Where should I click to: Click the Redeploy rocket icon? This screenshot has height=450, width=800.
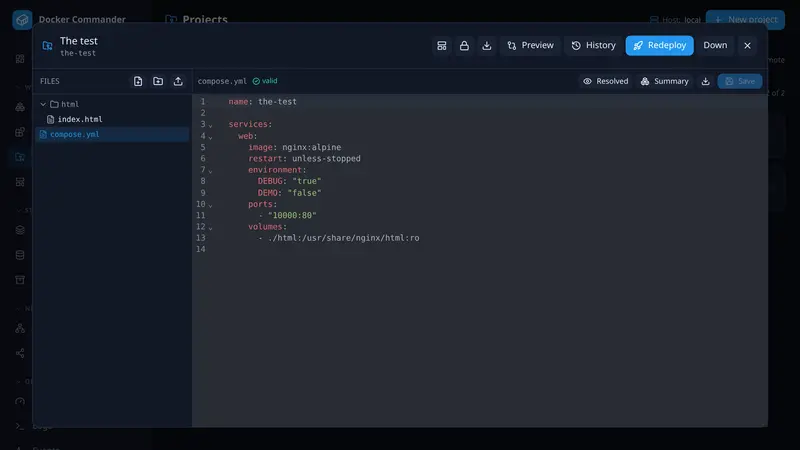coord(638,45)
